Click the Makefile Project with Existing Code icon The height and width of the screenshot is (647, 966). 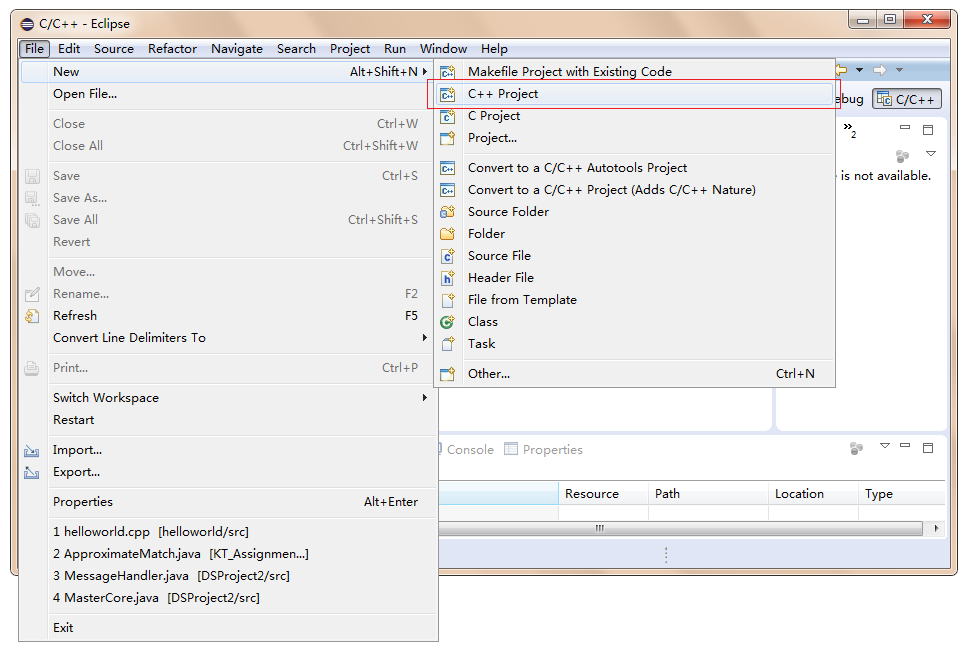448,71
